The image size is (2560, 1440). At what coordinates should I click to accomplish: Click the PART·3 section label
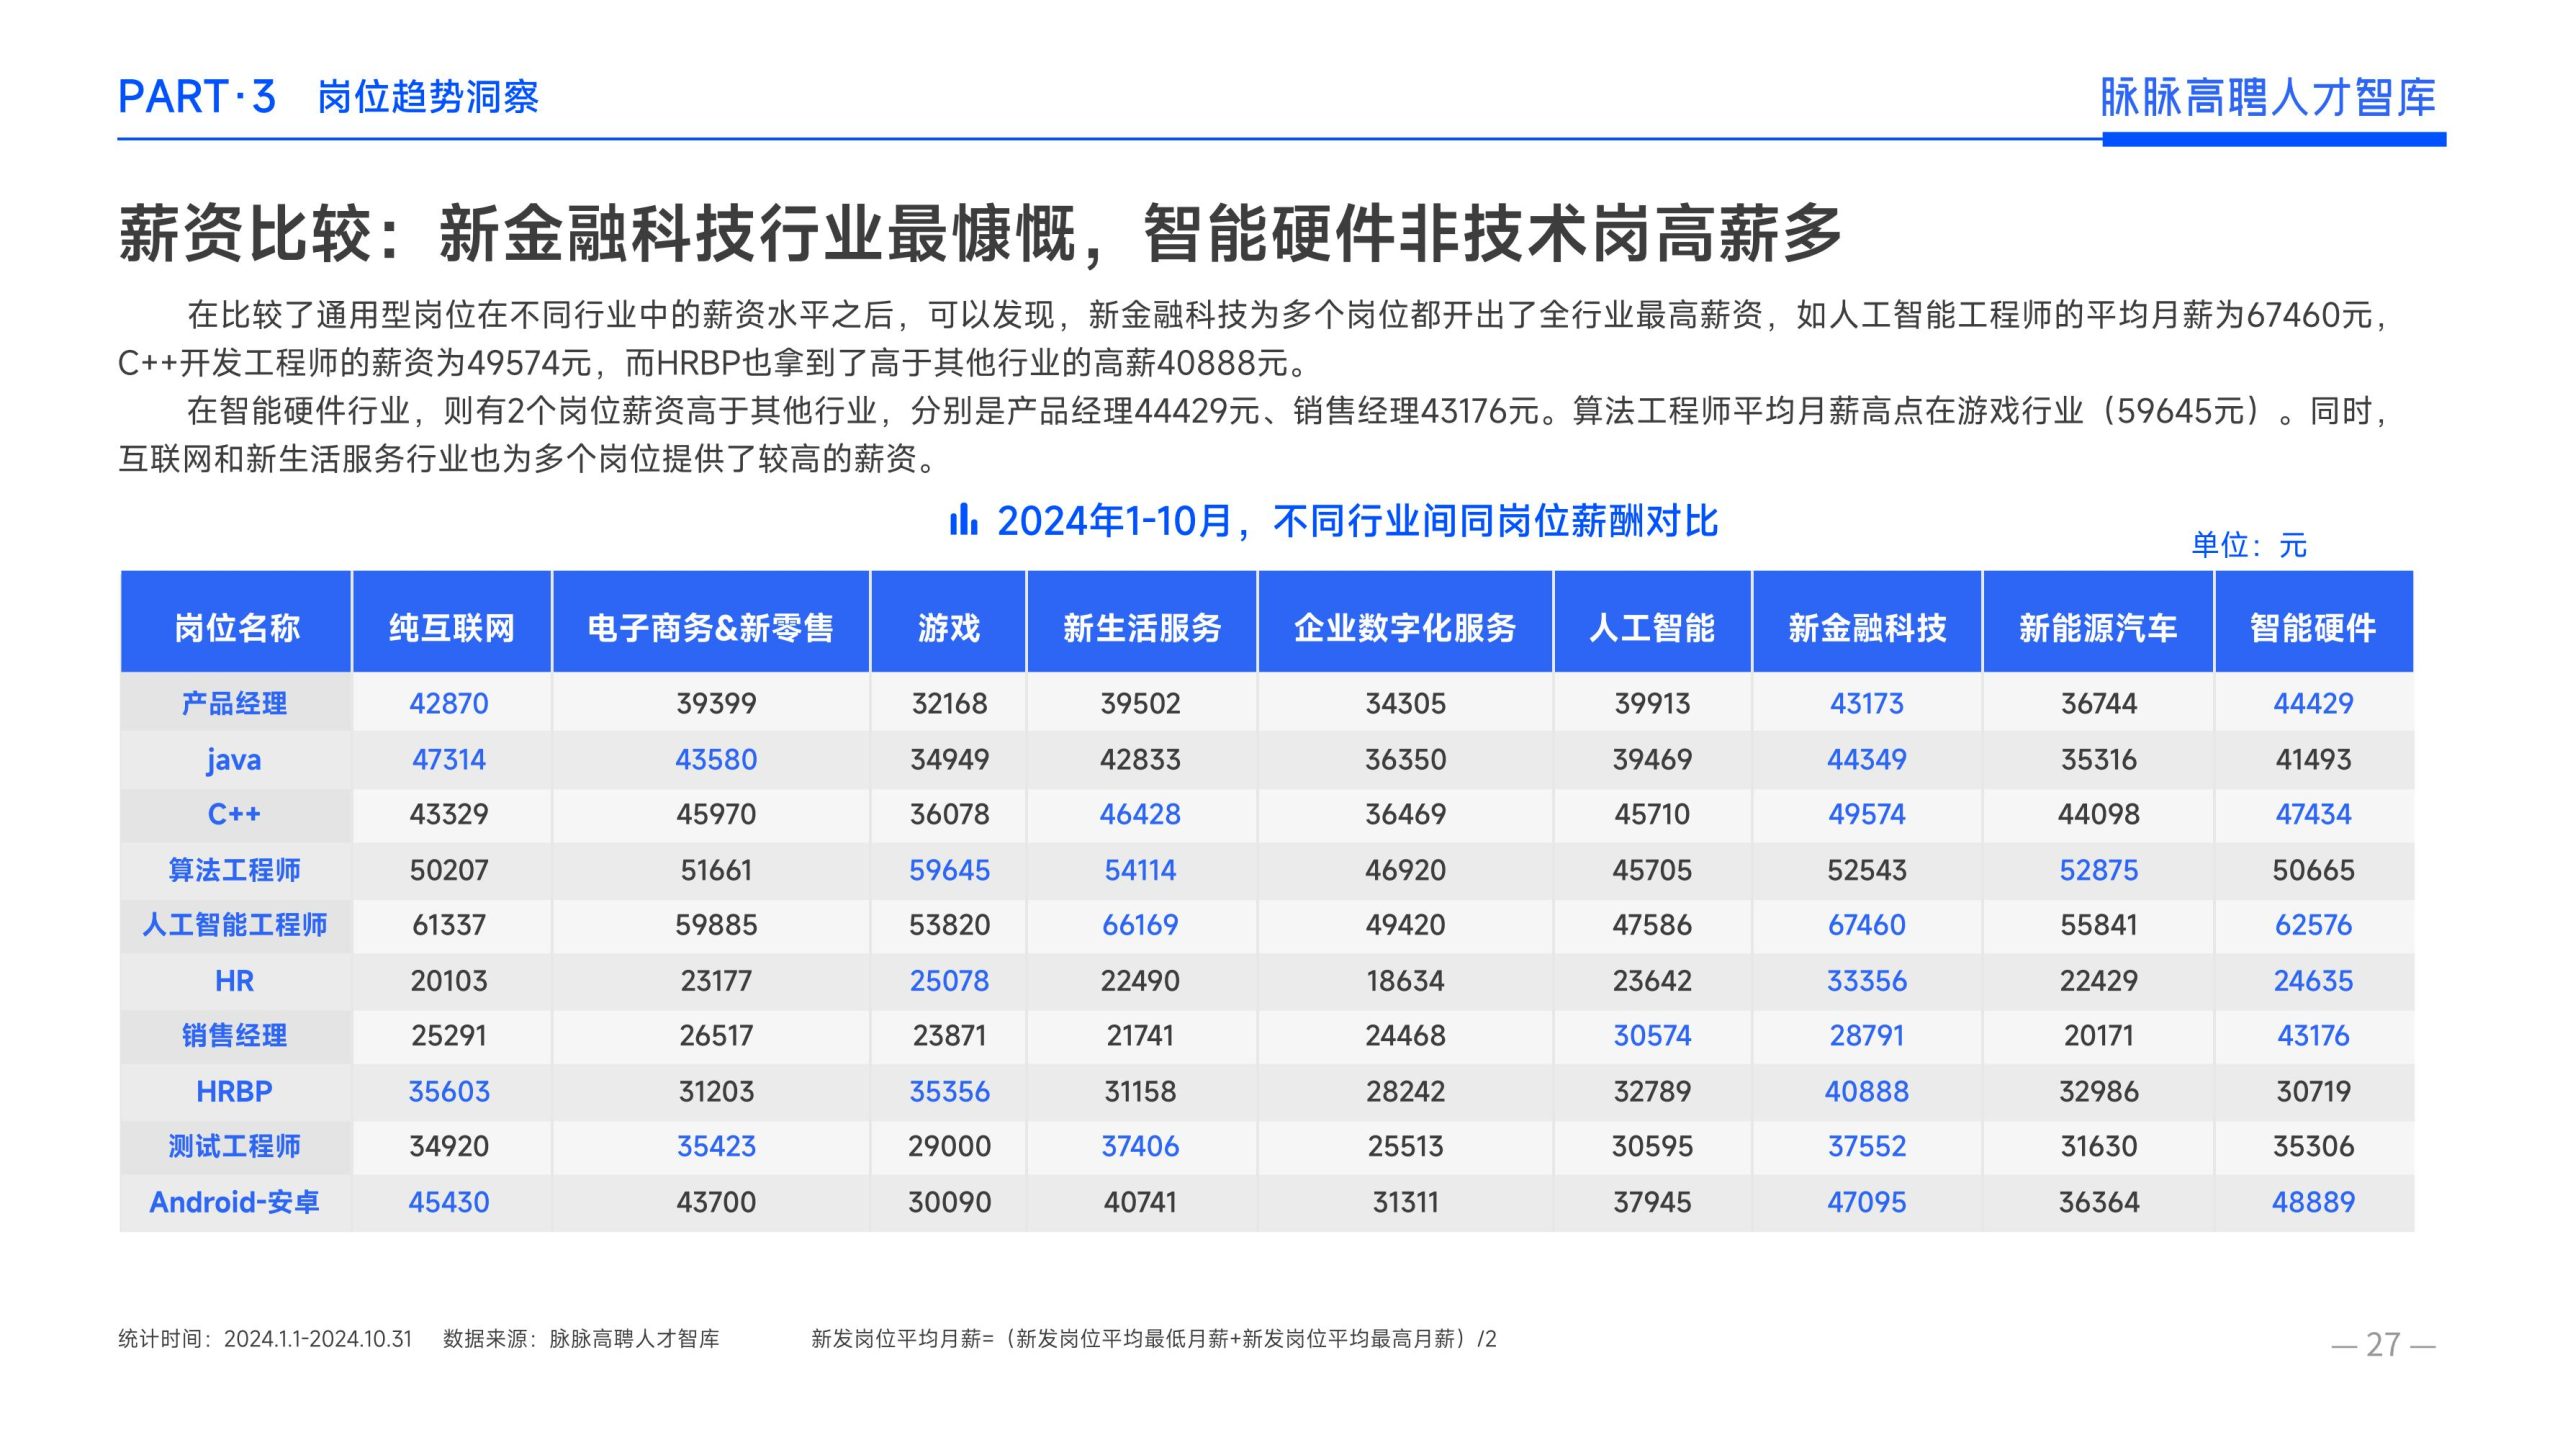(x=197, y=97)
